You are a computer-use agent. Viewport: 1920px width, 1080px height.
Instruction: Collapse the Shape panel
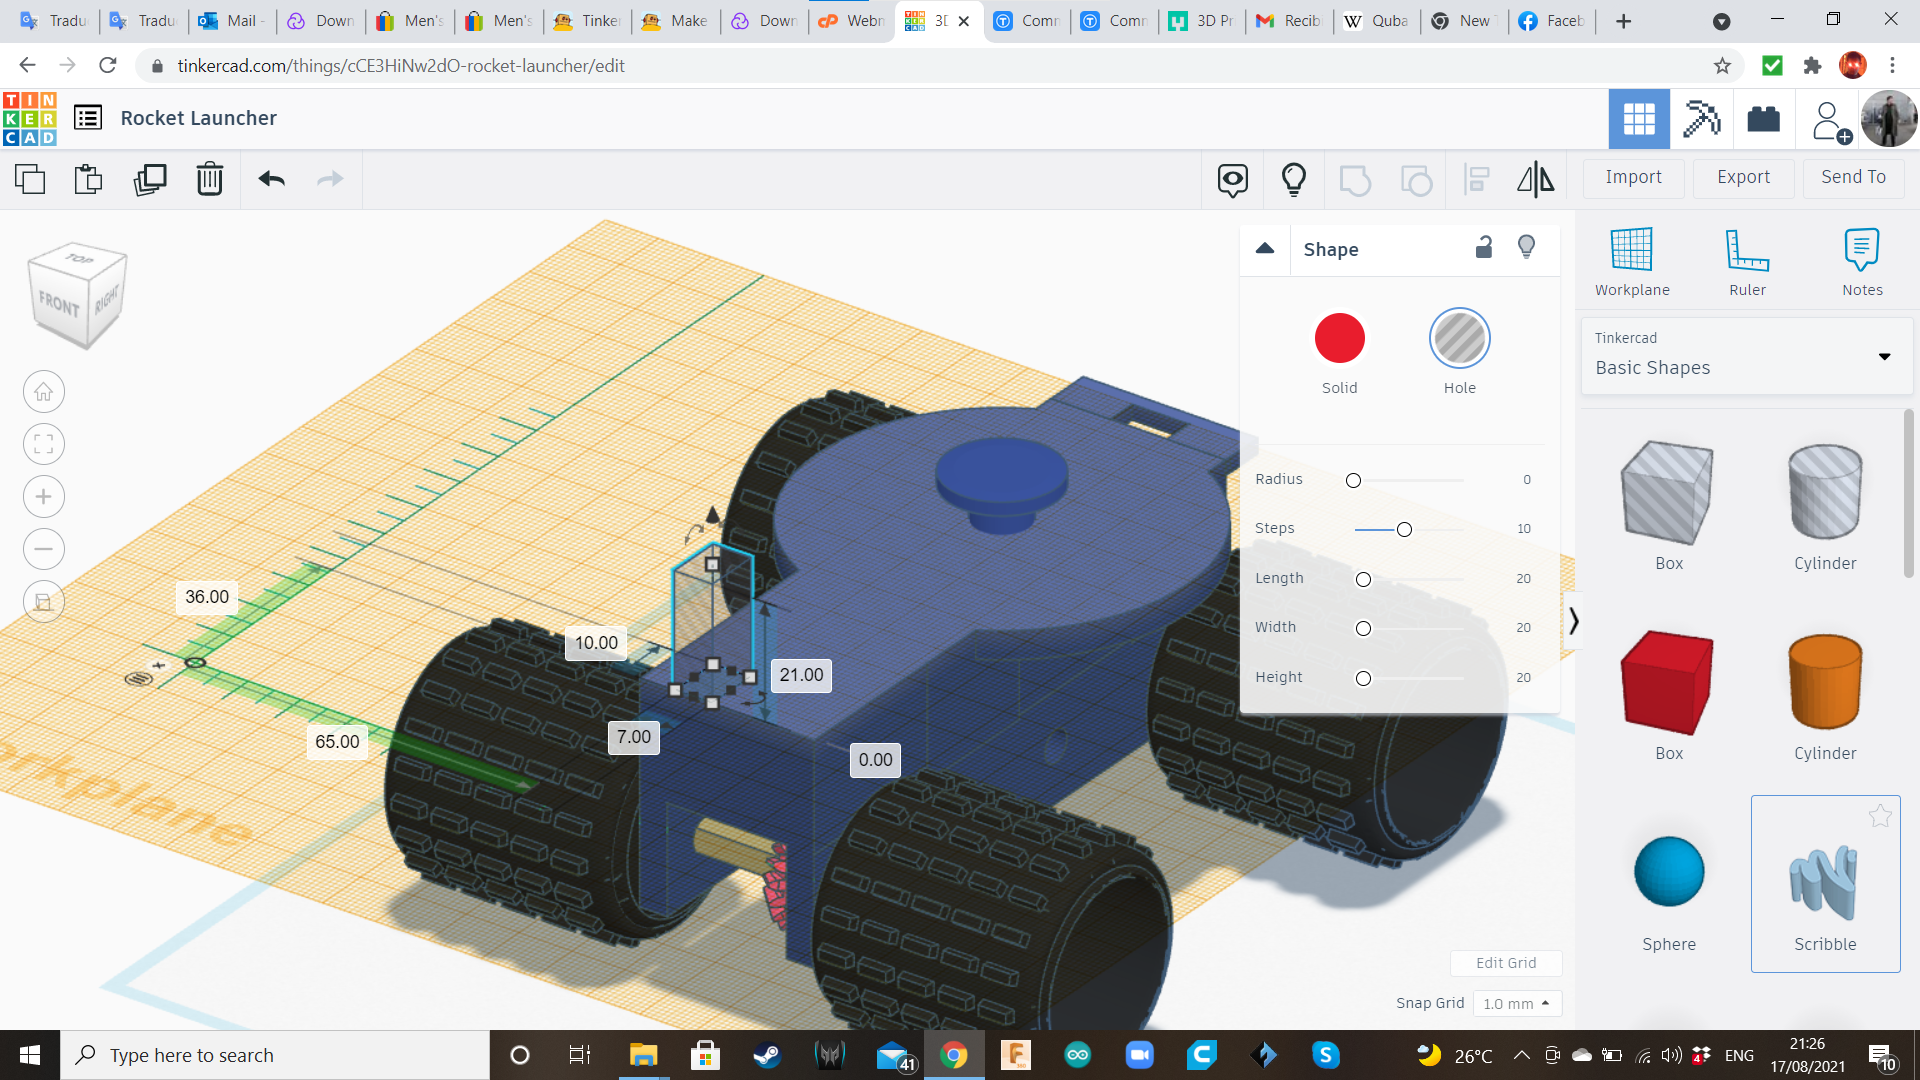1265,249
